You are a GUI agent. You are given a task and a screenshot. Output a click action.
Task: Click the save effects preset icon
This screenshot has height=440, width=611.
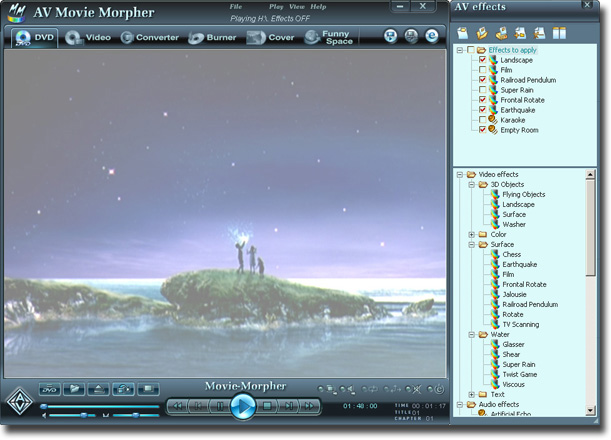point(501,33)
